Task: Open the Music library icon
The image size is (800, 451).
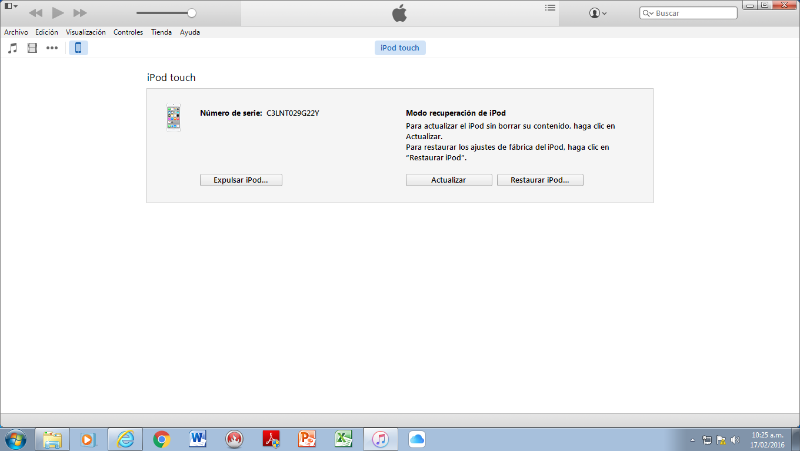Action: coord(12,48)
